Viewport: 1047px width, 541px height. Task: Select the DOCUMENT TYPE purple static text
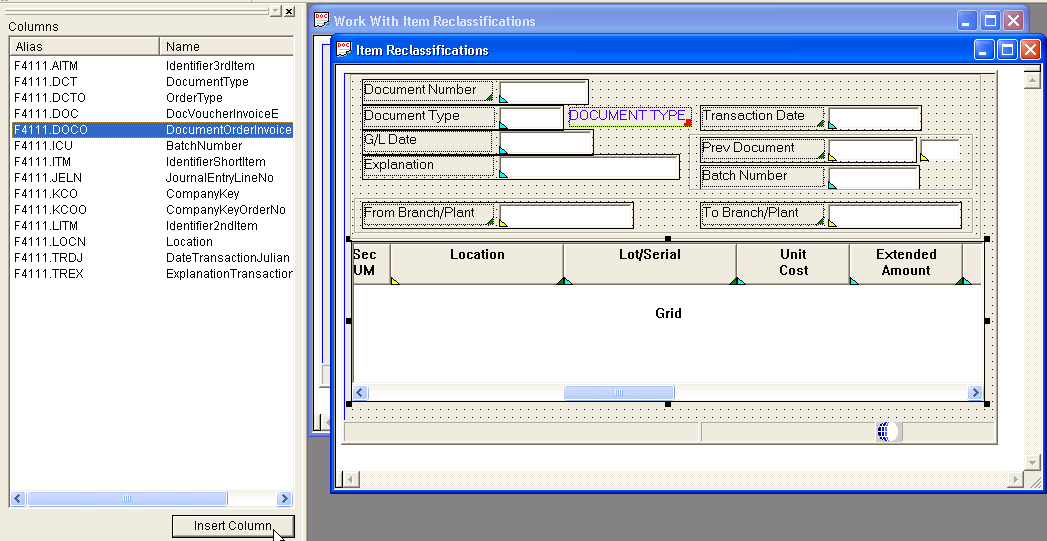click(x=629, y=116)
